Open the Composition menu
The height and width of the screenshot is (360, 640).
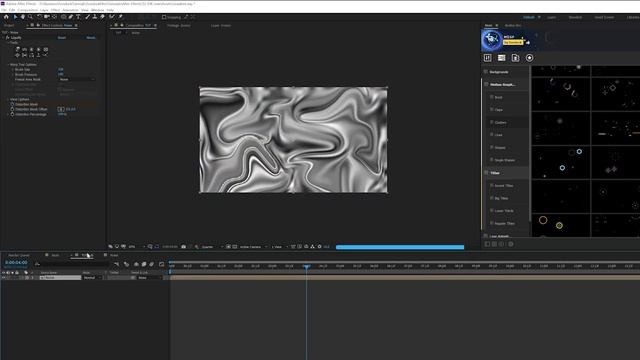click(x=27, y=10)
